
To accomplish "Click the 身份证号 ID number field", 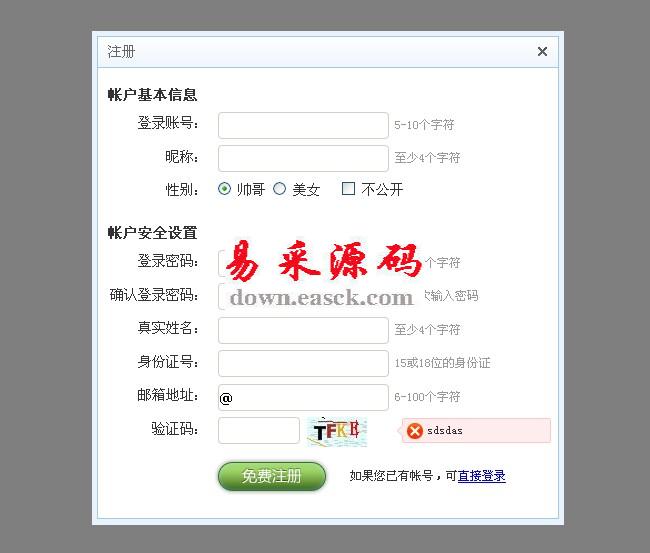I will [x=303, y=364].
